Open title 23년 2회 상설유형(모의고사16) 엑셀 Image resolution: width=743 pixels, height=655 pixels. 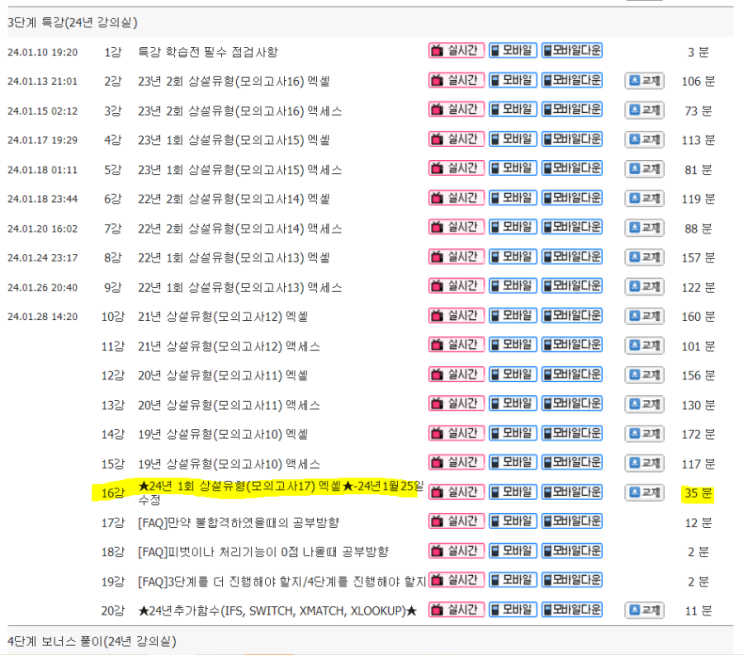(234, 81)
